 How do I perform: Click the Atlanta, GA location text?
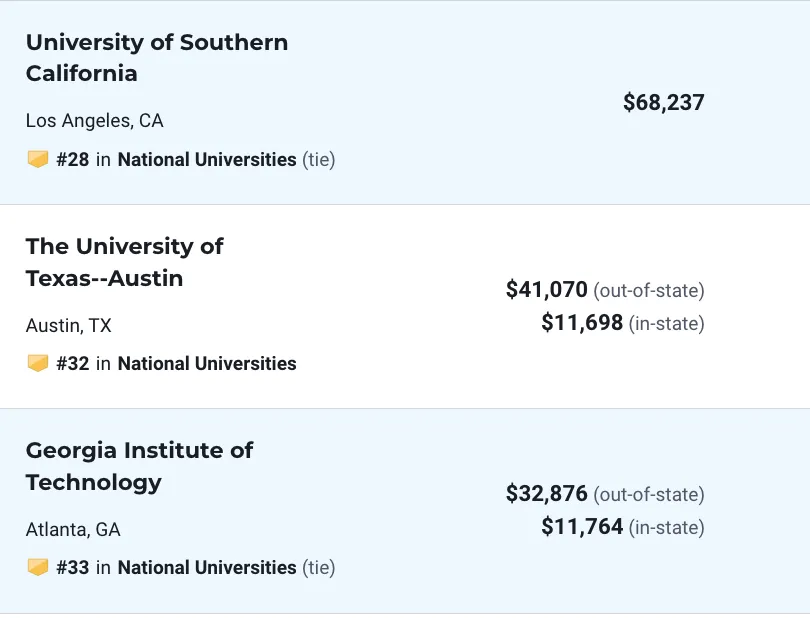(x=73, y=530)
